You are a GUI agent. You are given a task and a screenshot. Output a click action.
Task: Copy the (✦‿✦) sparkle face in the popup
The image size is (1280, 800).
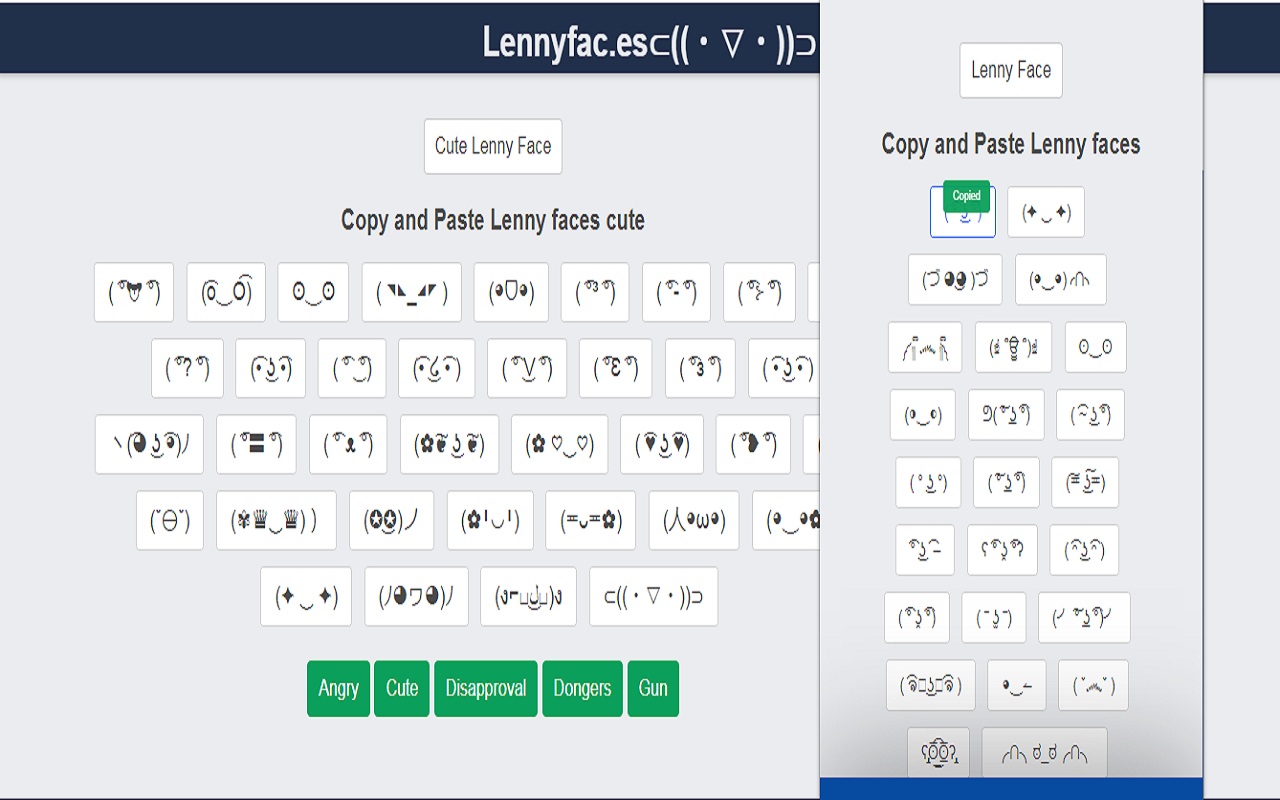pos(1046,212)
